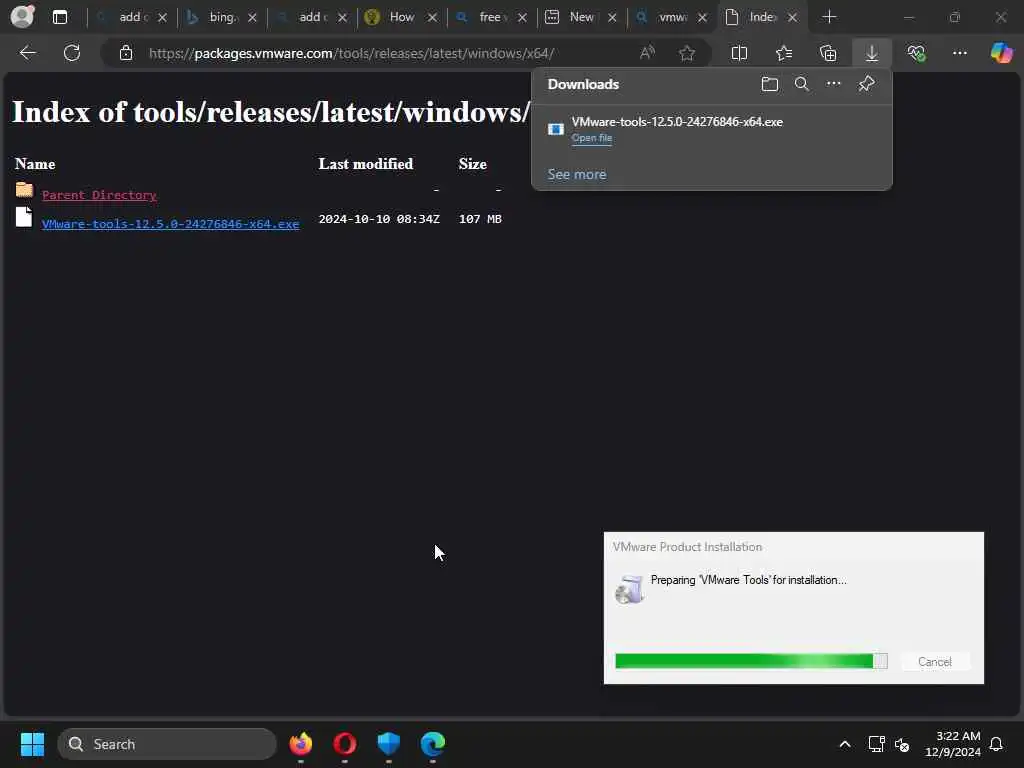Open the Collections icon

(x=828, y=53)
